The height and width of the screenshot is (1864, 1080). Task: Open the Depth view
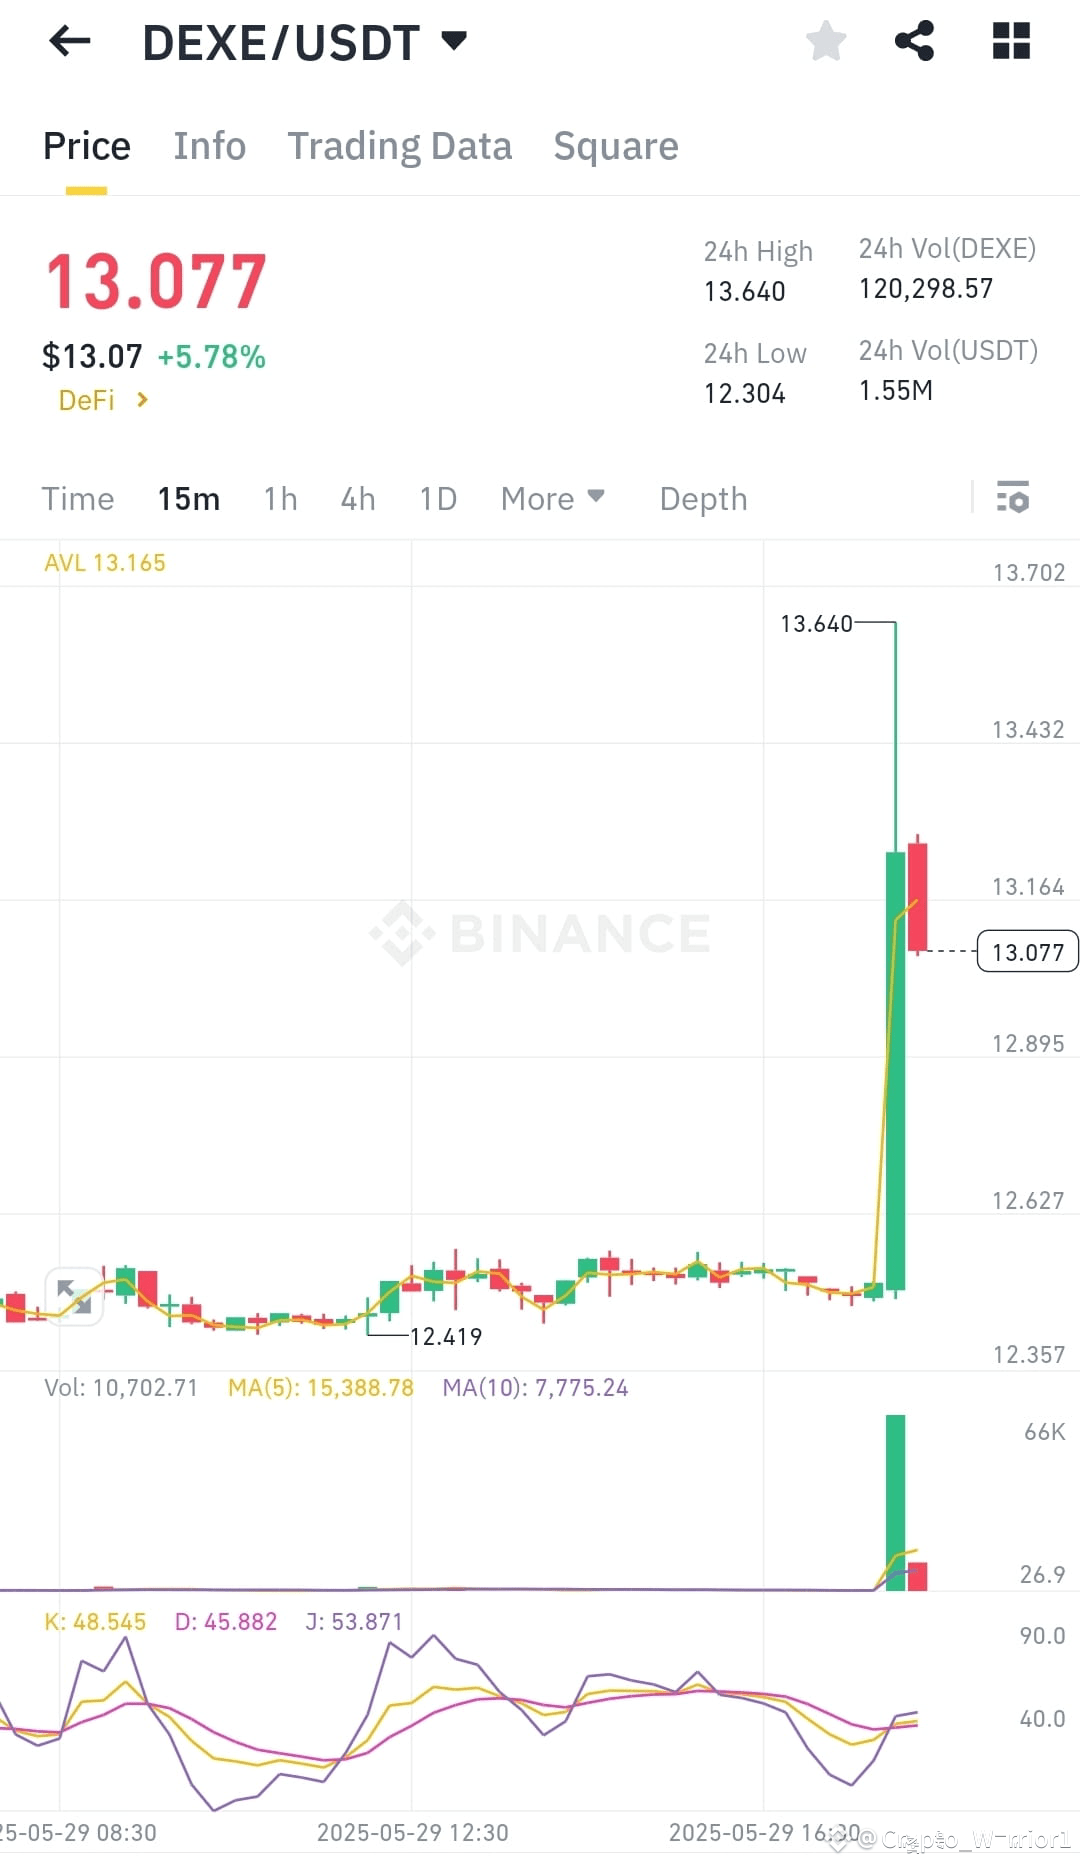pyautogui.click(x=702, y=498)
